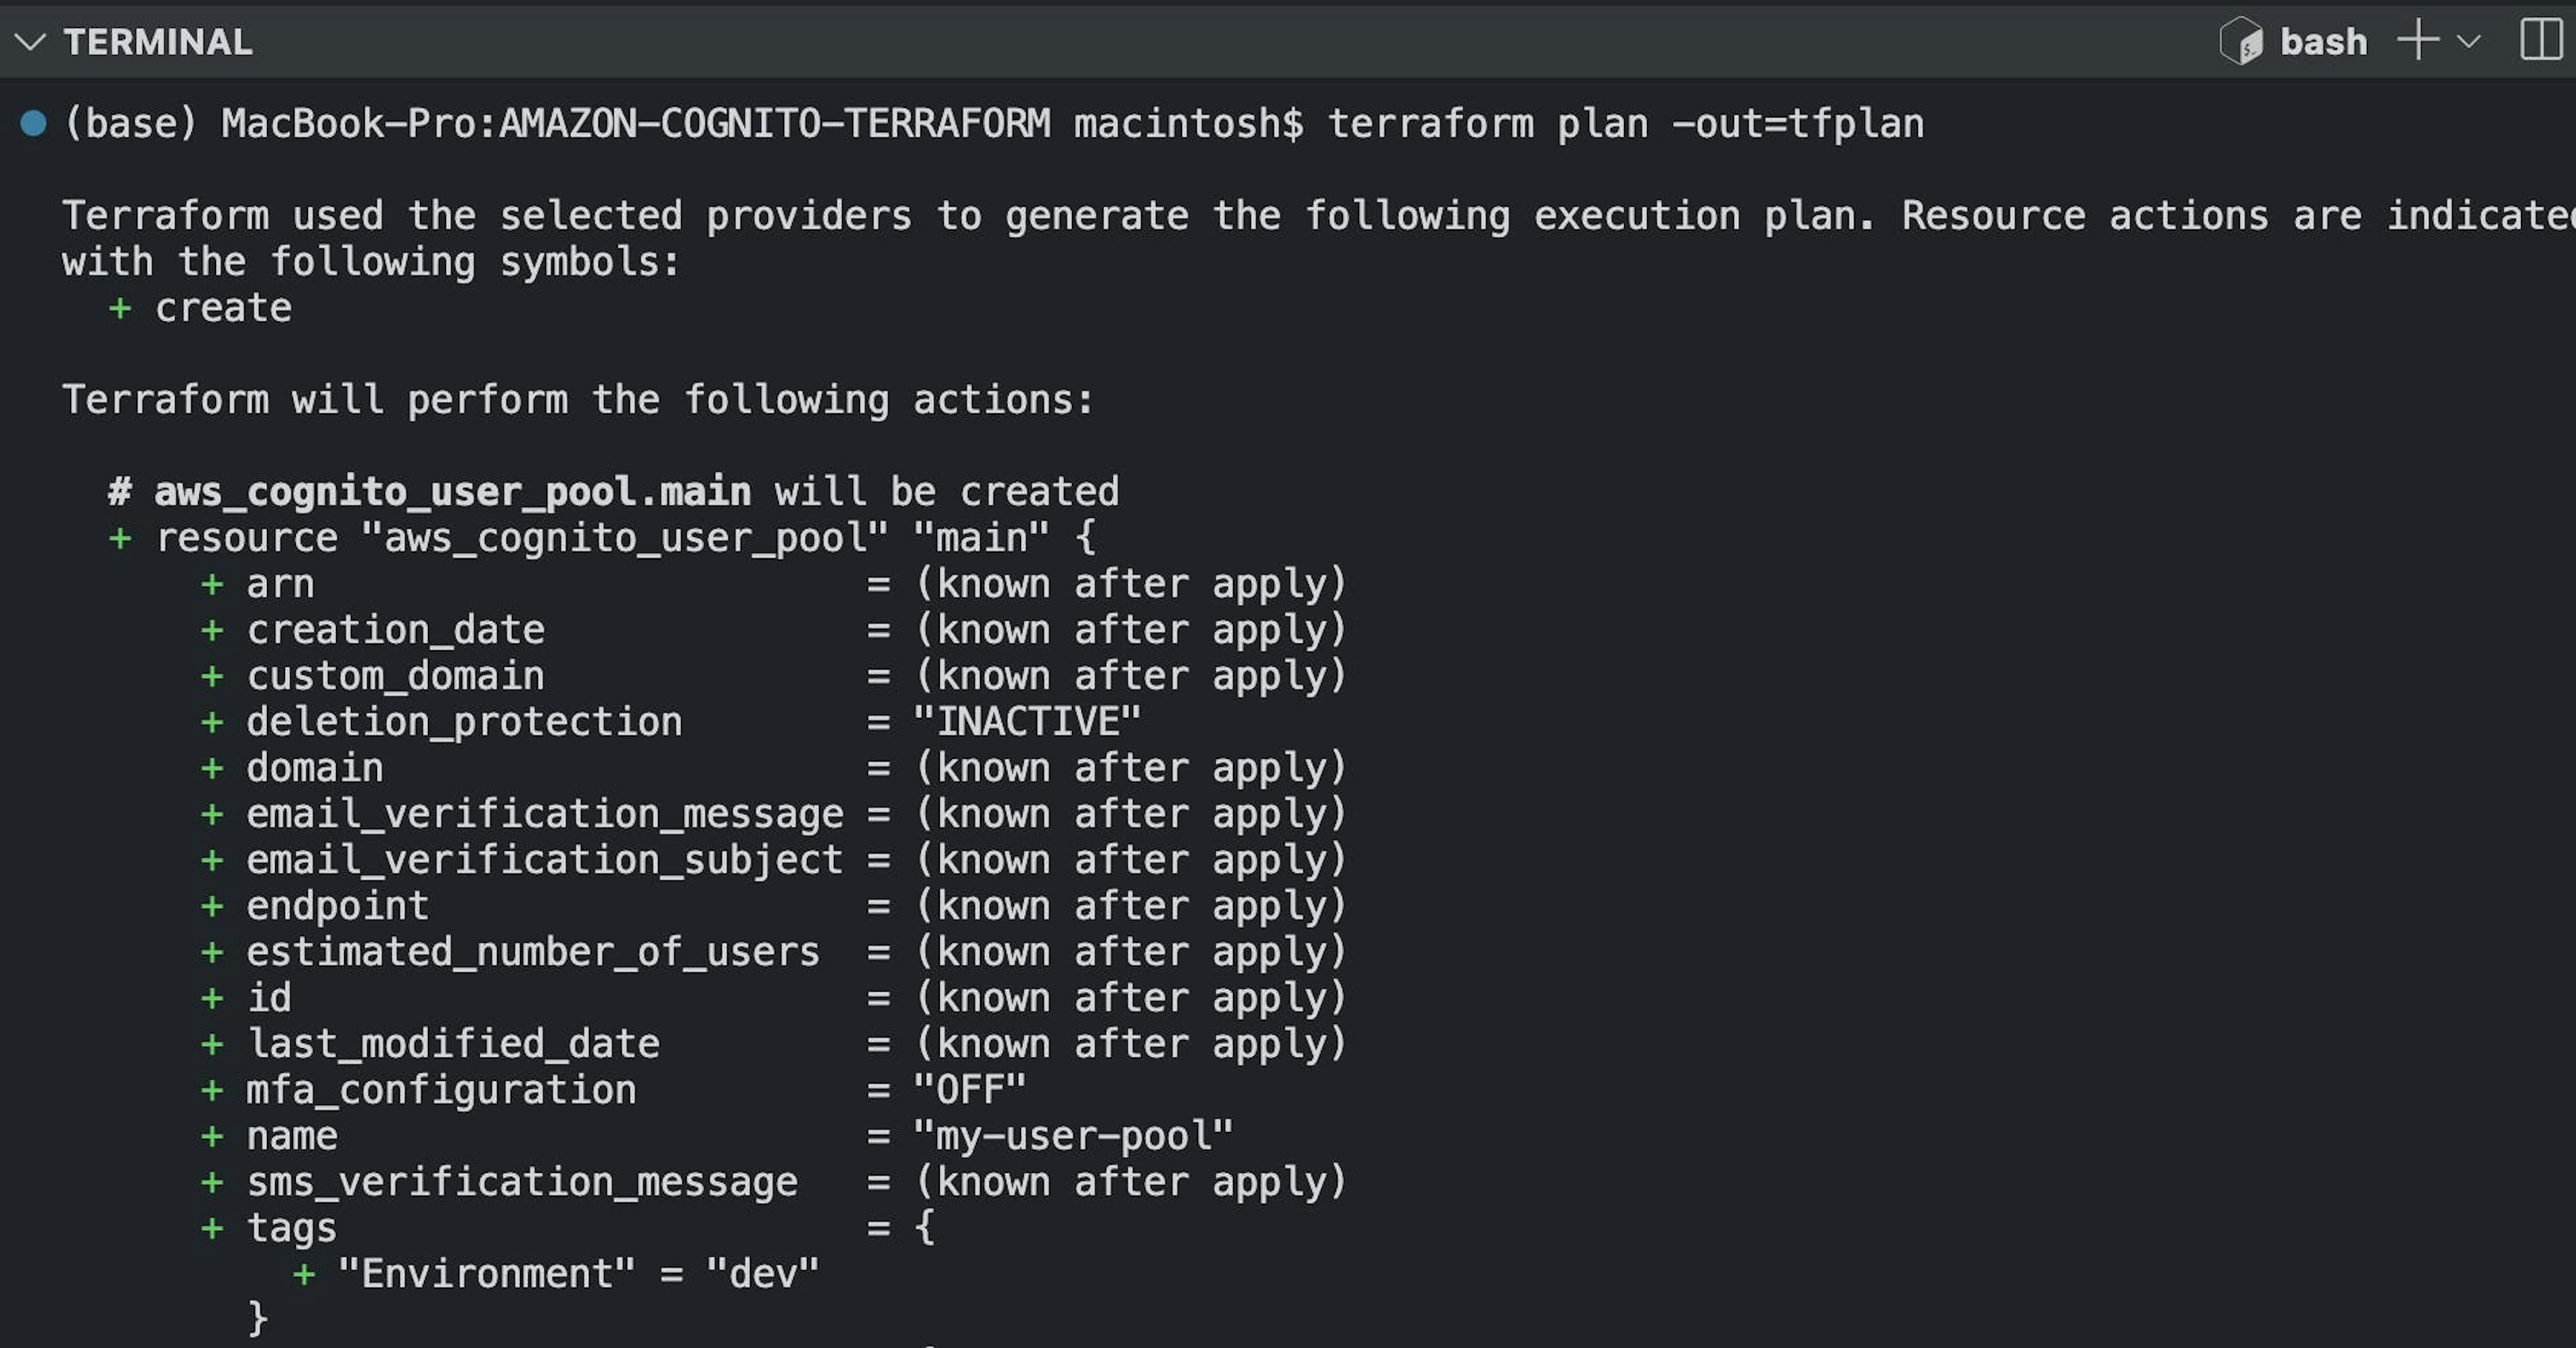Click the bash shell icon
Screen dimensions: 2576x1348
(x=2240, y=42)
